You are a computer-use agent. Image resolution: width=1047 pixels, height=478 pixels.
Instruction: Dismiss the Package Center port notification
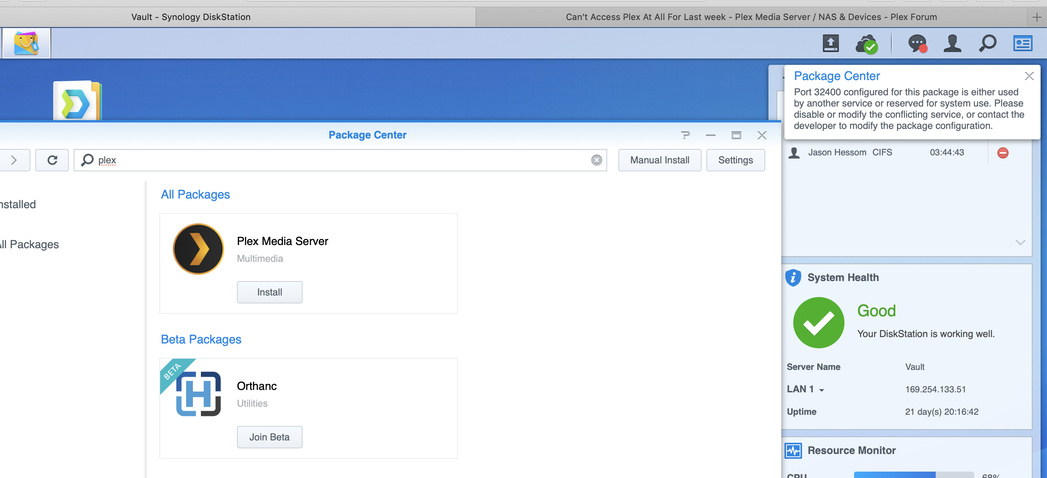click(x=1029, y=76)
